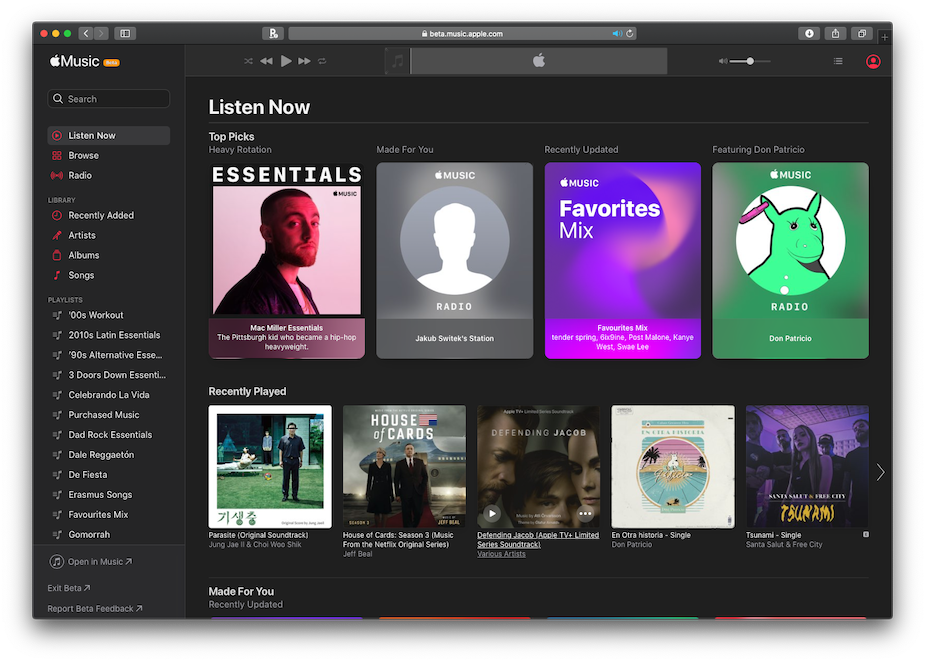Screen dimensions: 925x662
Task: Click Open in Music link
Action: (91, 562)
